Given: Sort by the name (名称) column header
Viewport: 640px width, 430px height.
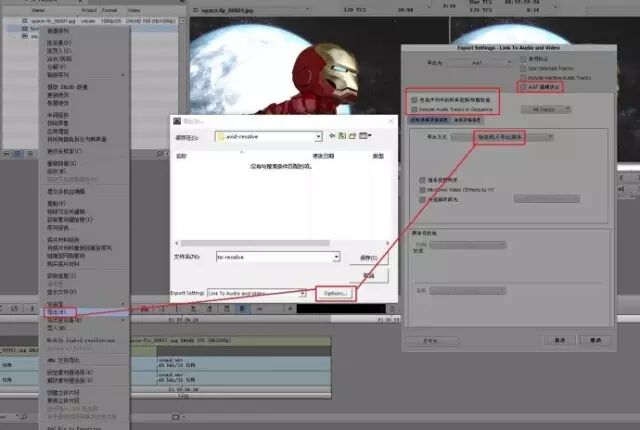Looking at the screenshot, I should coord(181,156).
